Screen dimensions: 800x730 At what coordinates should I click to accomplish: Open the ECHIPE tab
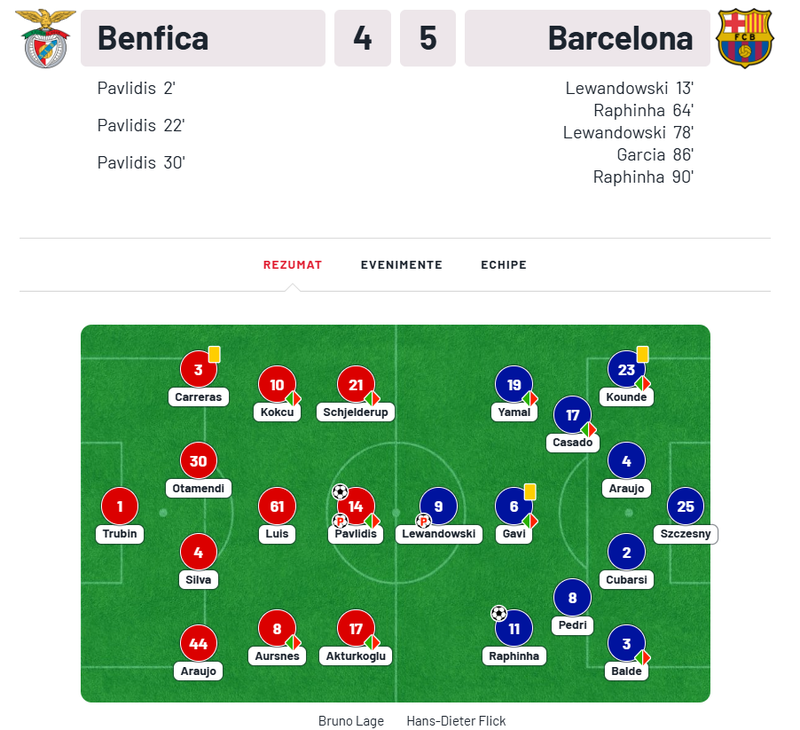point(503,265)
